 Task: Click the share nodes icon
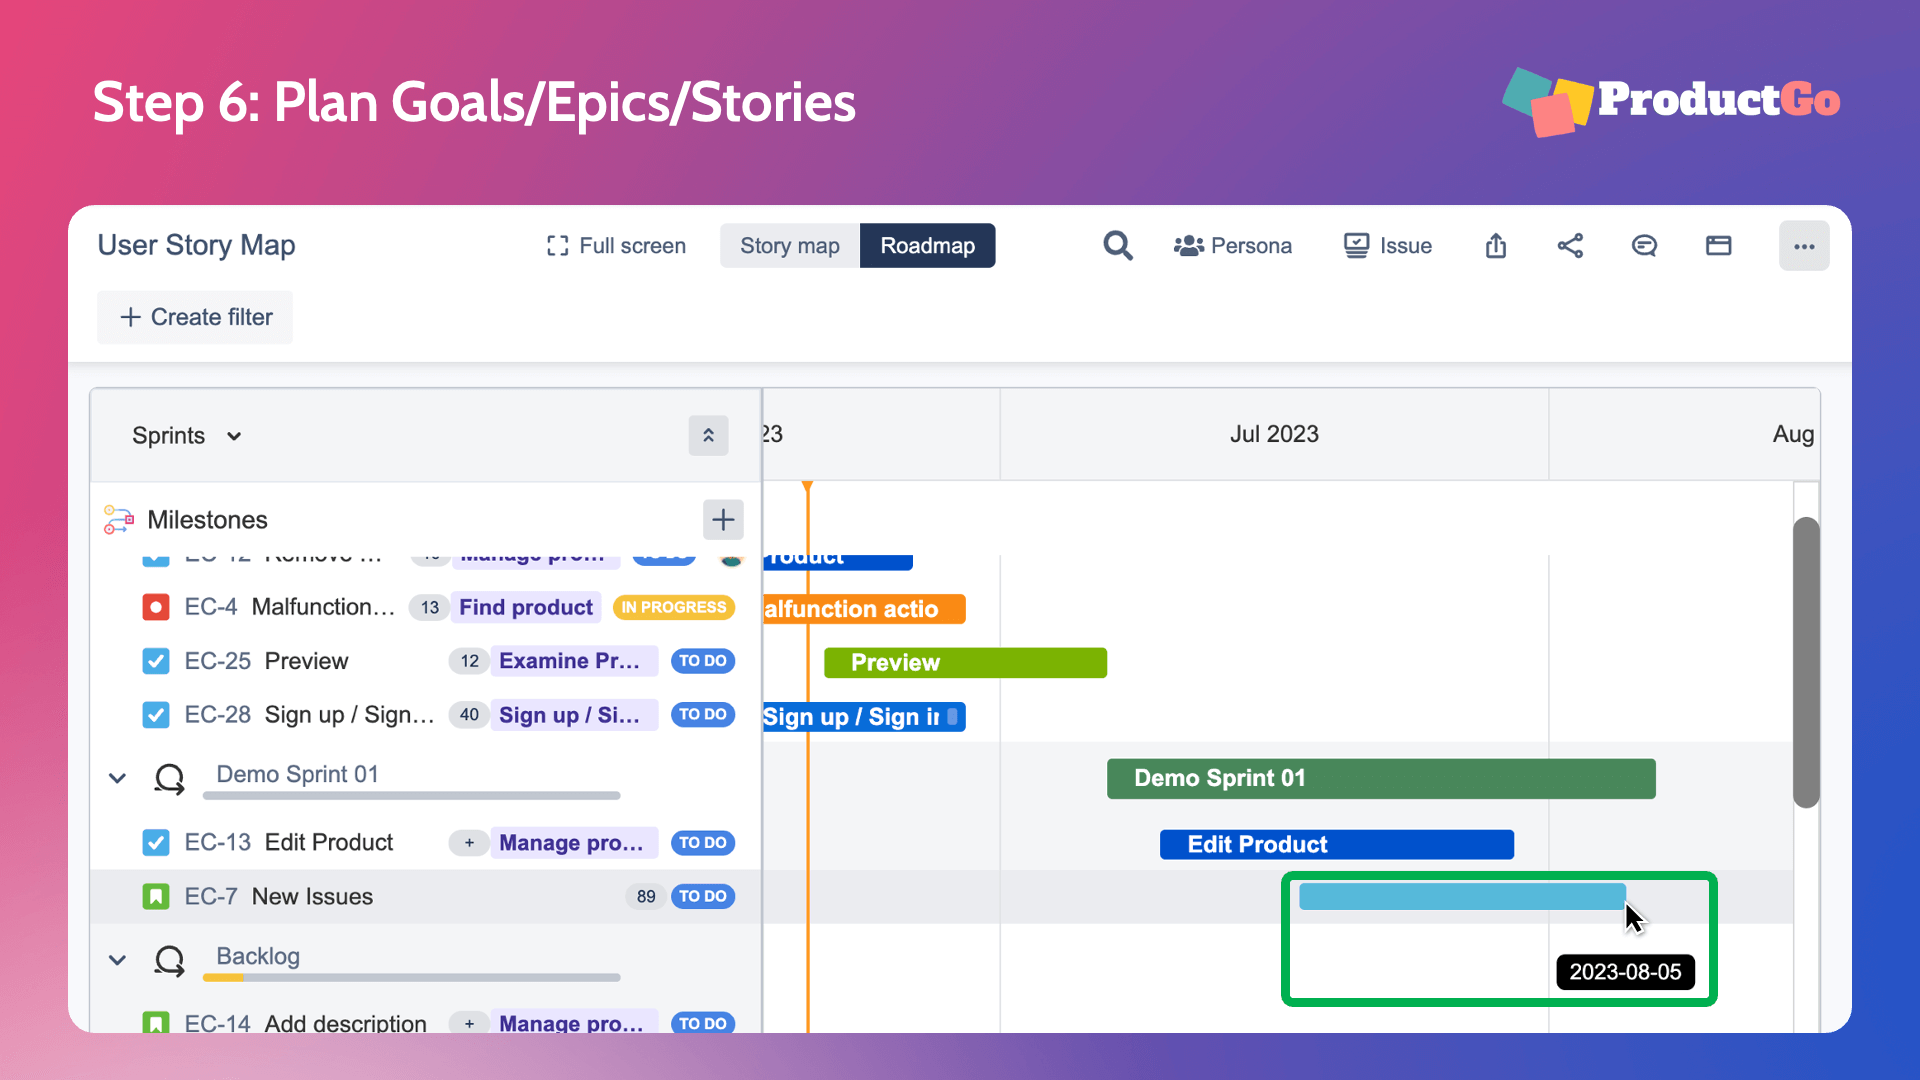click(x=1570, y=246)
